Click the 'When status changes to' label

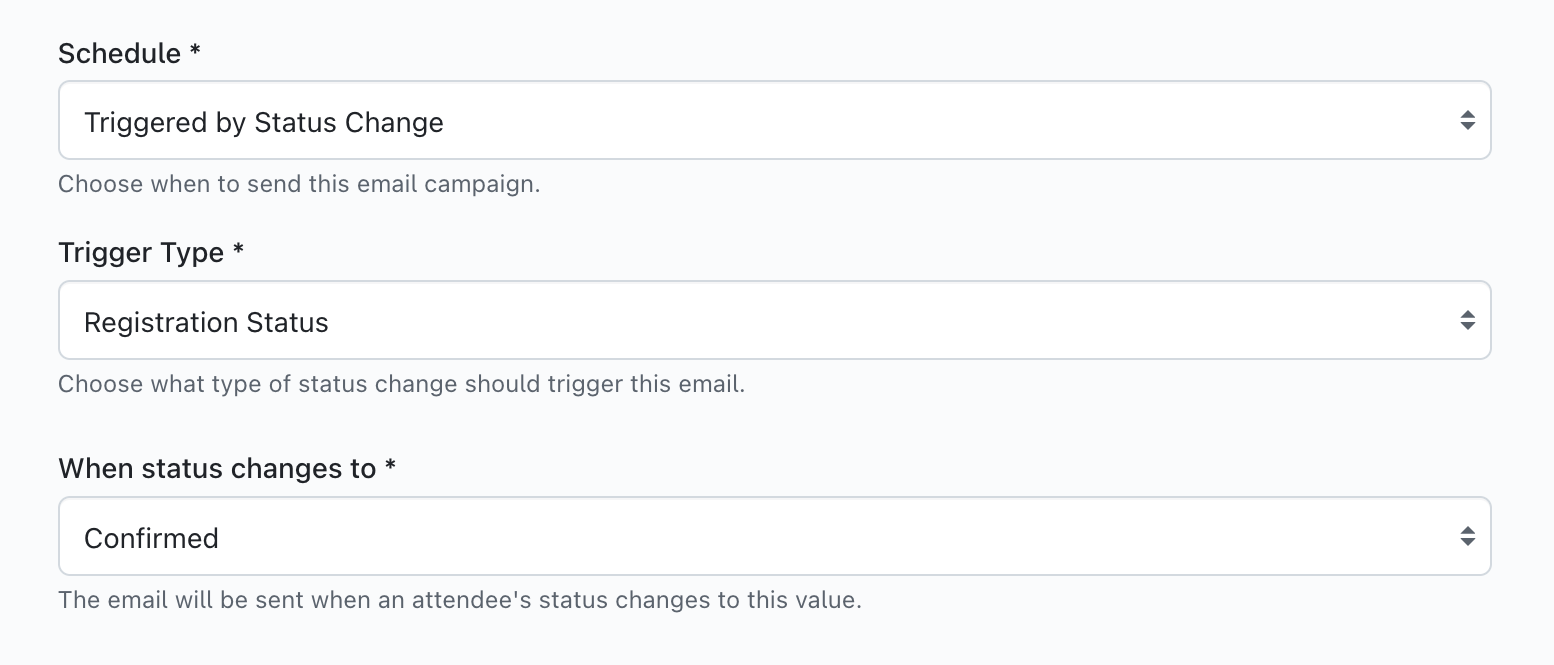pos(217,468)
